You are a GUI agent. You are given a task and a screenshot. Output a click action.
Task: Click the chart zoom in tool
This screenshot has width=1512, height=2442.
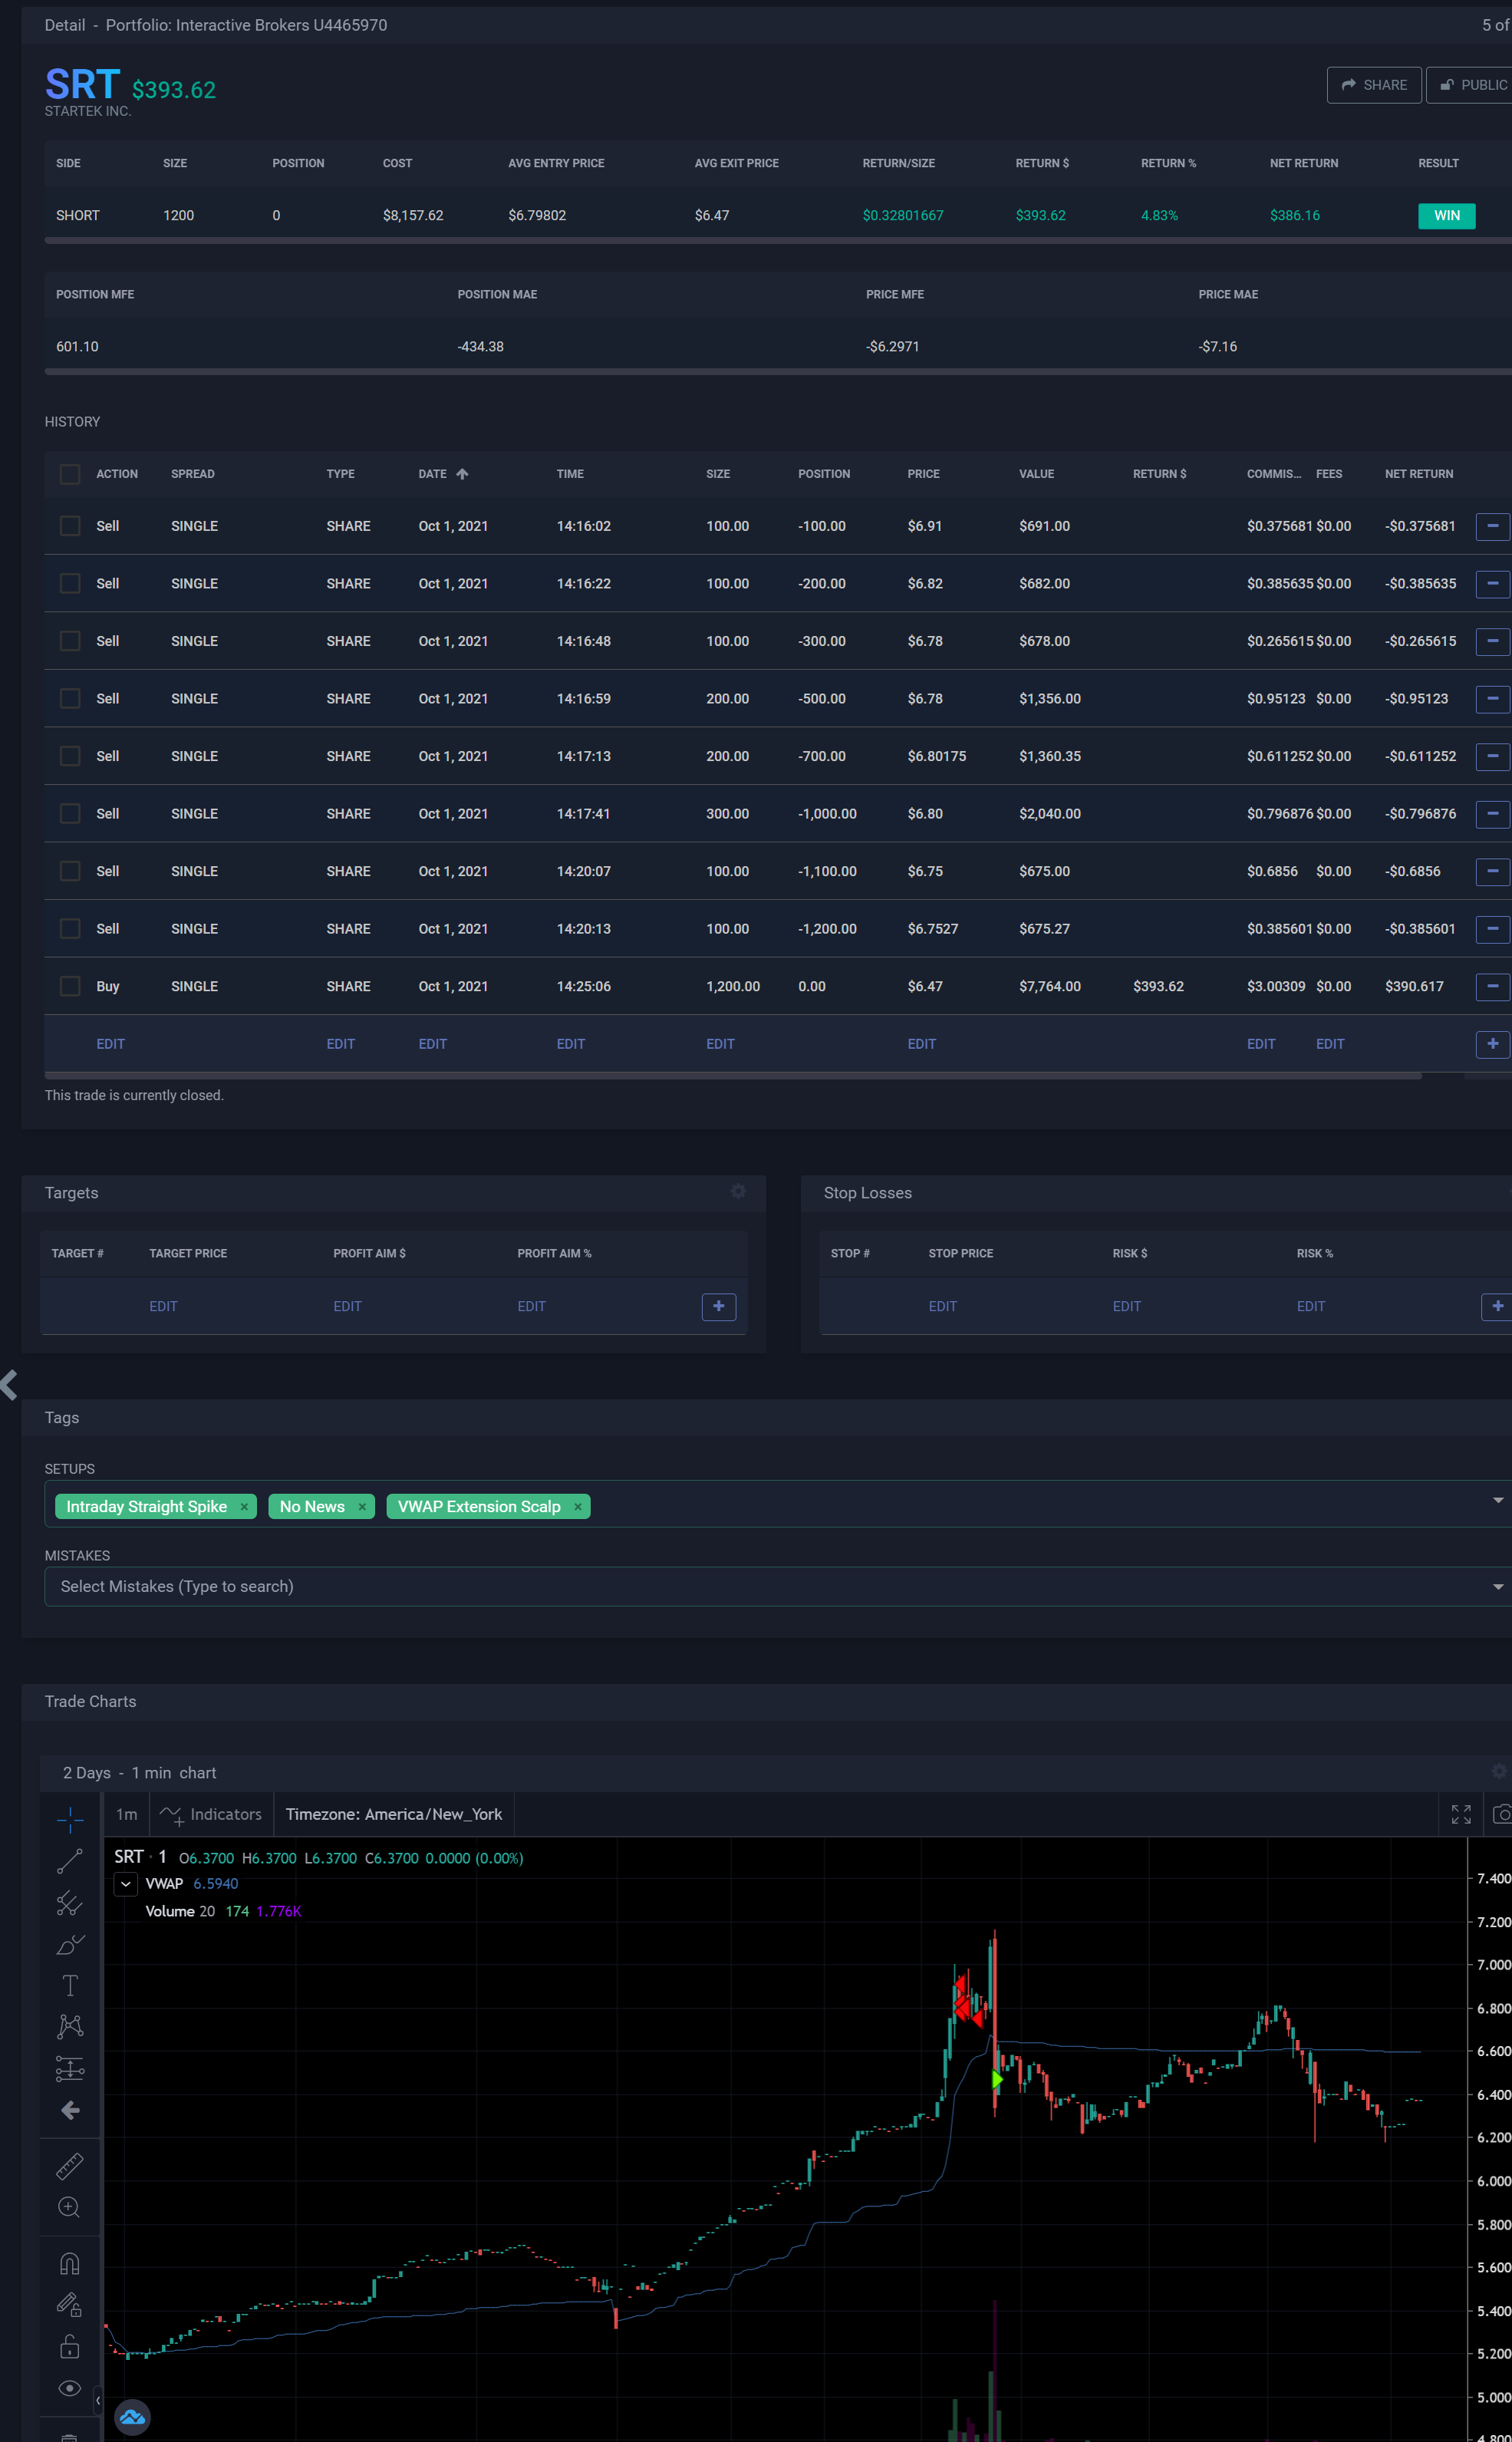(69, 2207)
